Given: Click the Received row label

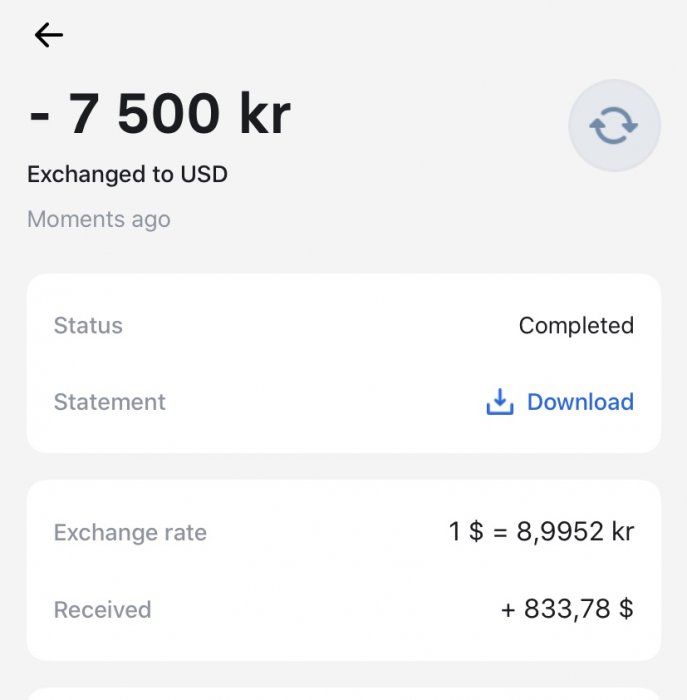Looking at the screenshot, I should (102, 610).
